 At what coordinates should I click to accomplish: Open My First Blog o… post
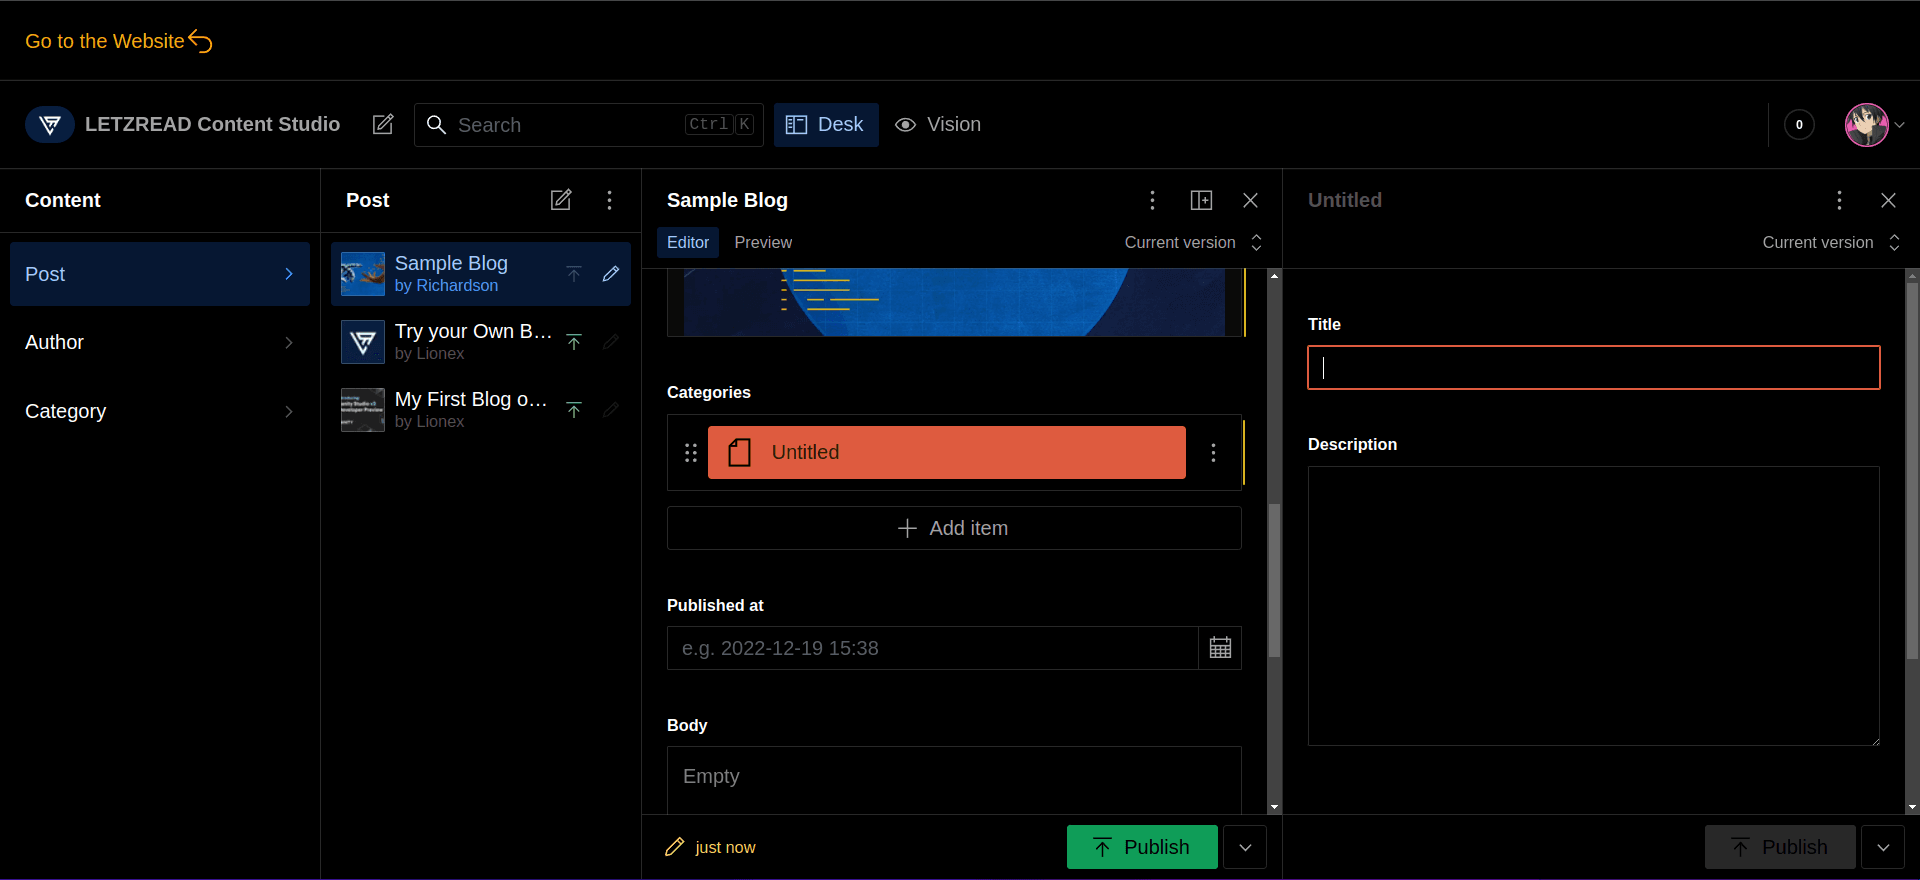pos(481,410)
